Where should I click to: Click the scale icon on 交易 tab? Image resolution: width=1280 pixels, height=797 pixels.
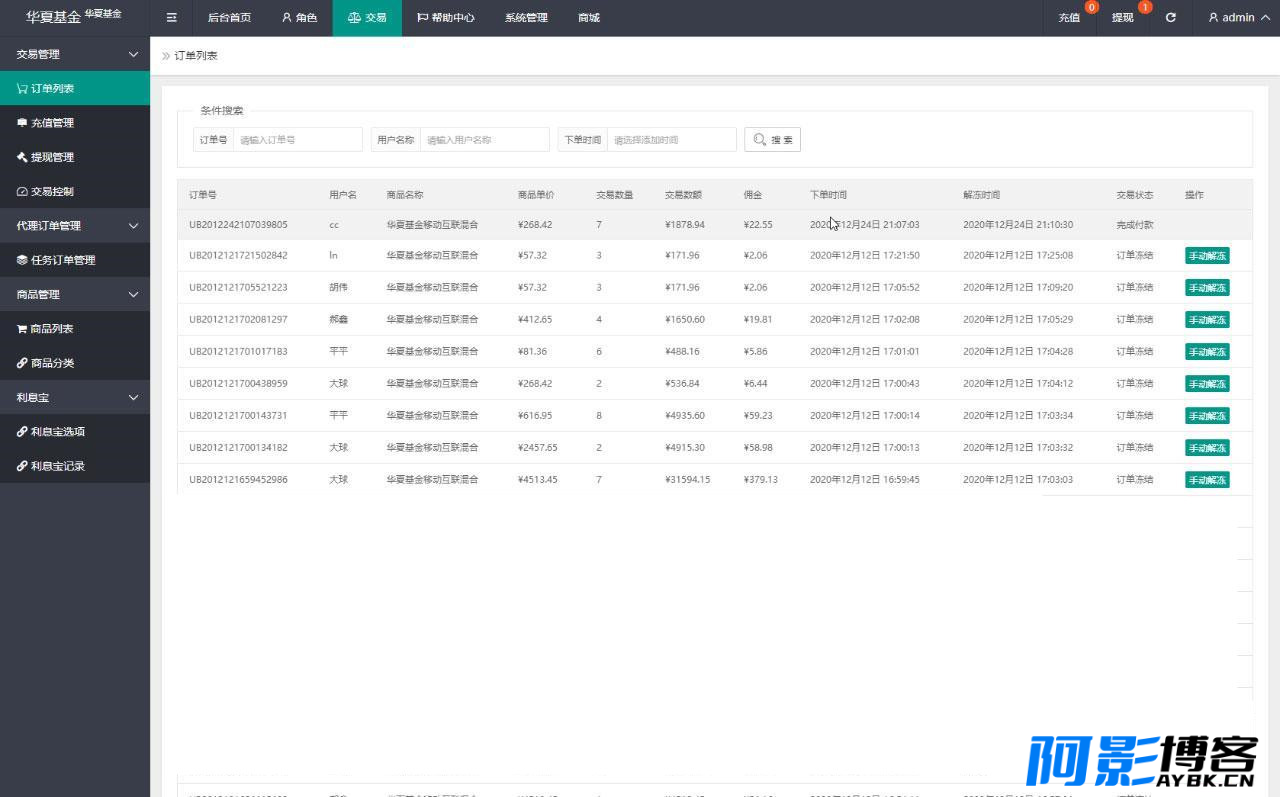354,18
